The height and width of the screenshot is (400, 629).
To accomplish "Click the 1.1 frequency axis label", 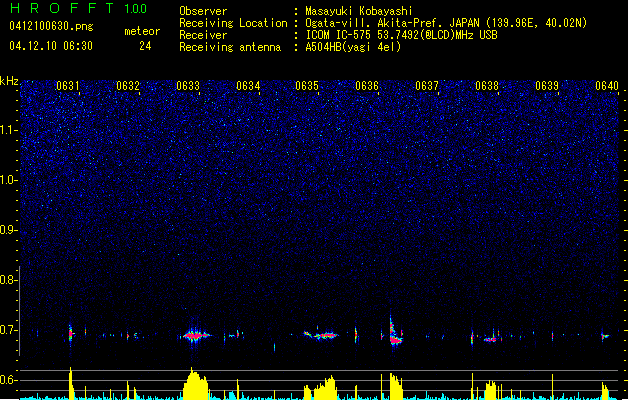I will pos(8,130).
